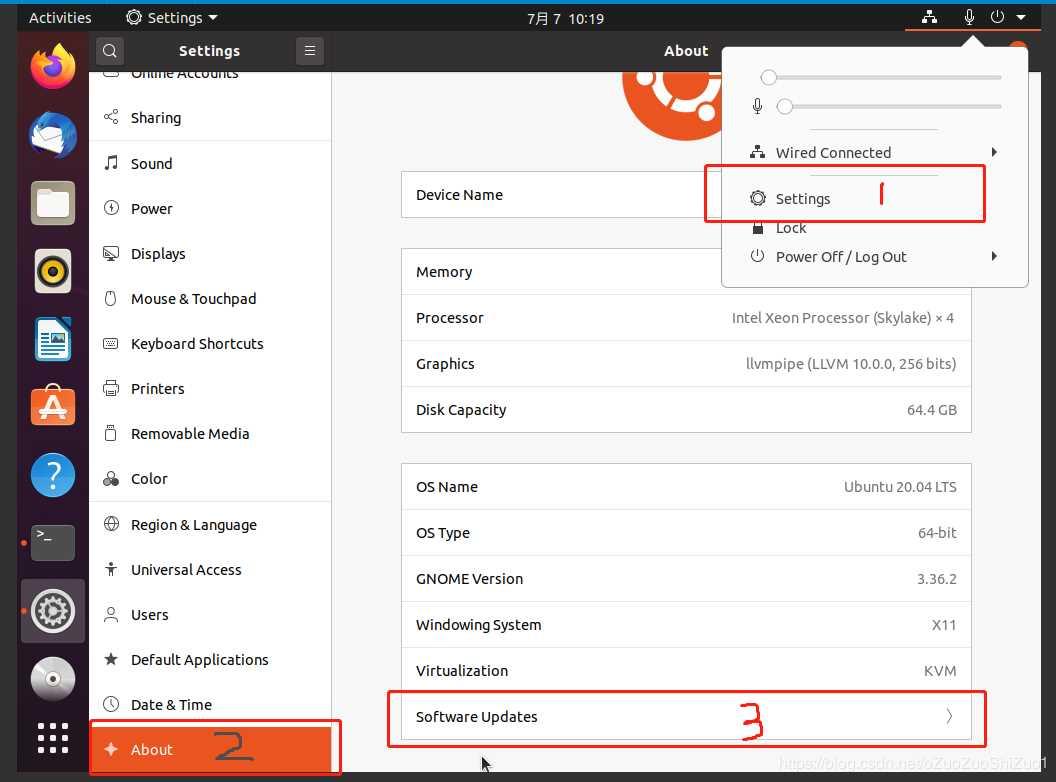Open the Software Updates row

point(686,717)
